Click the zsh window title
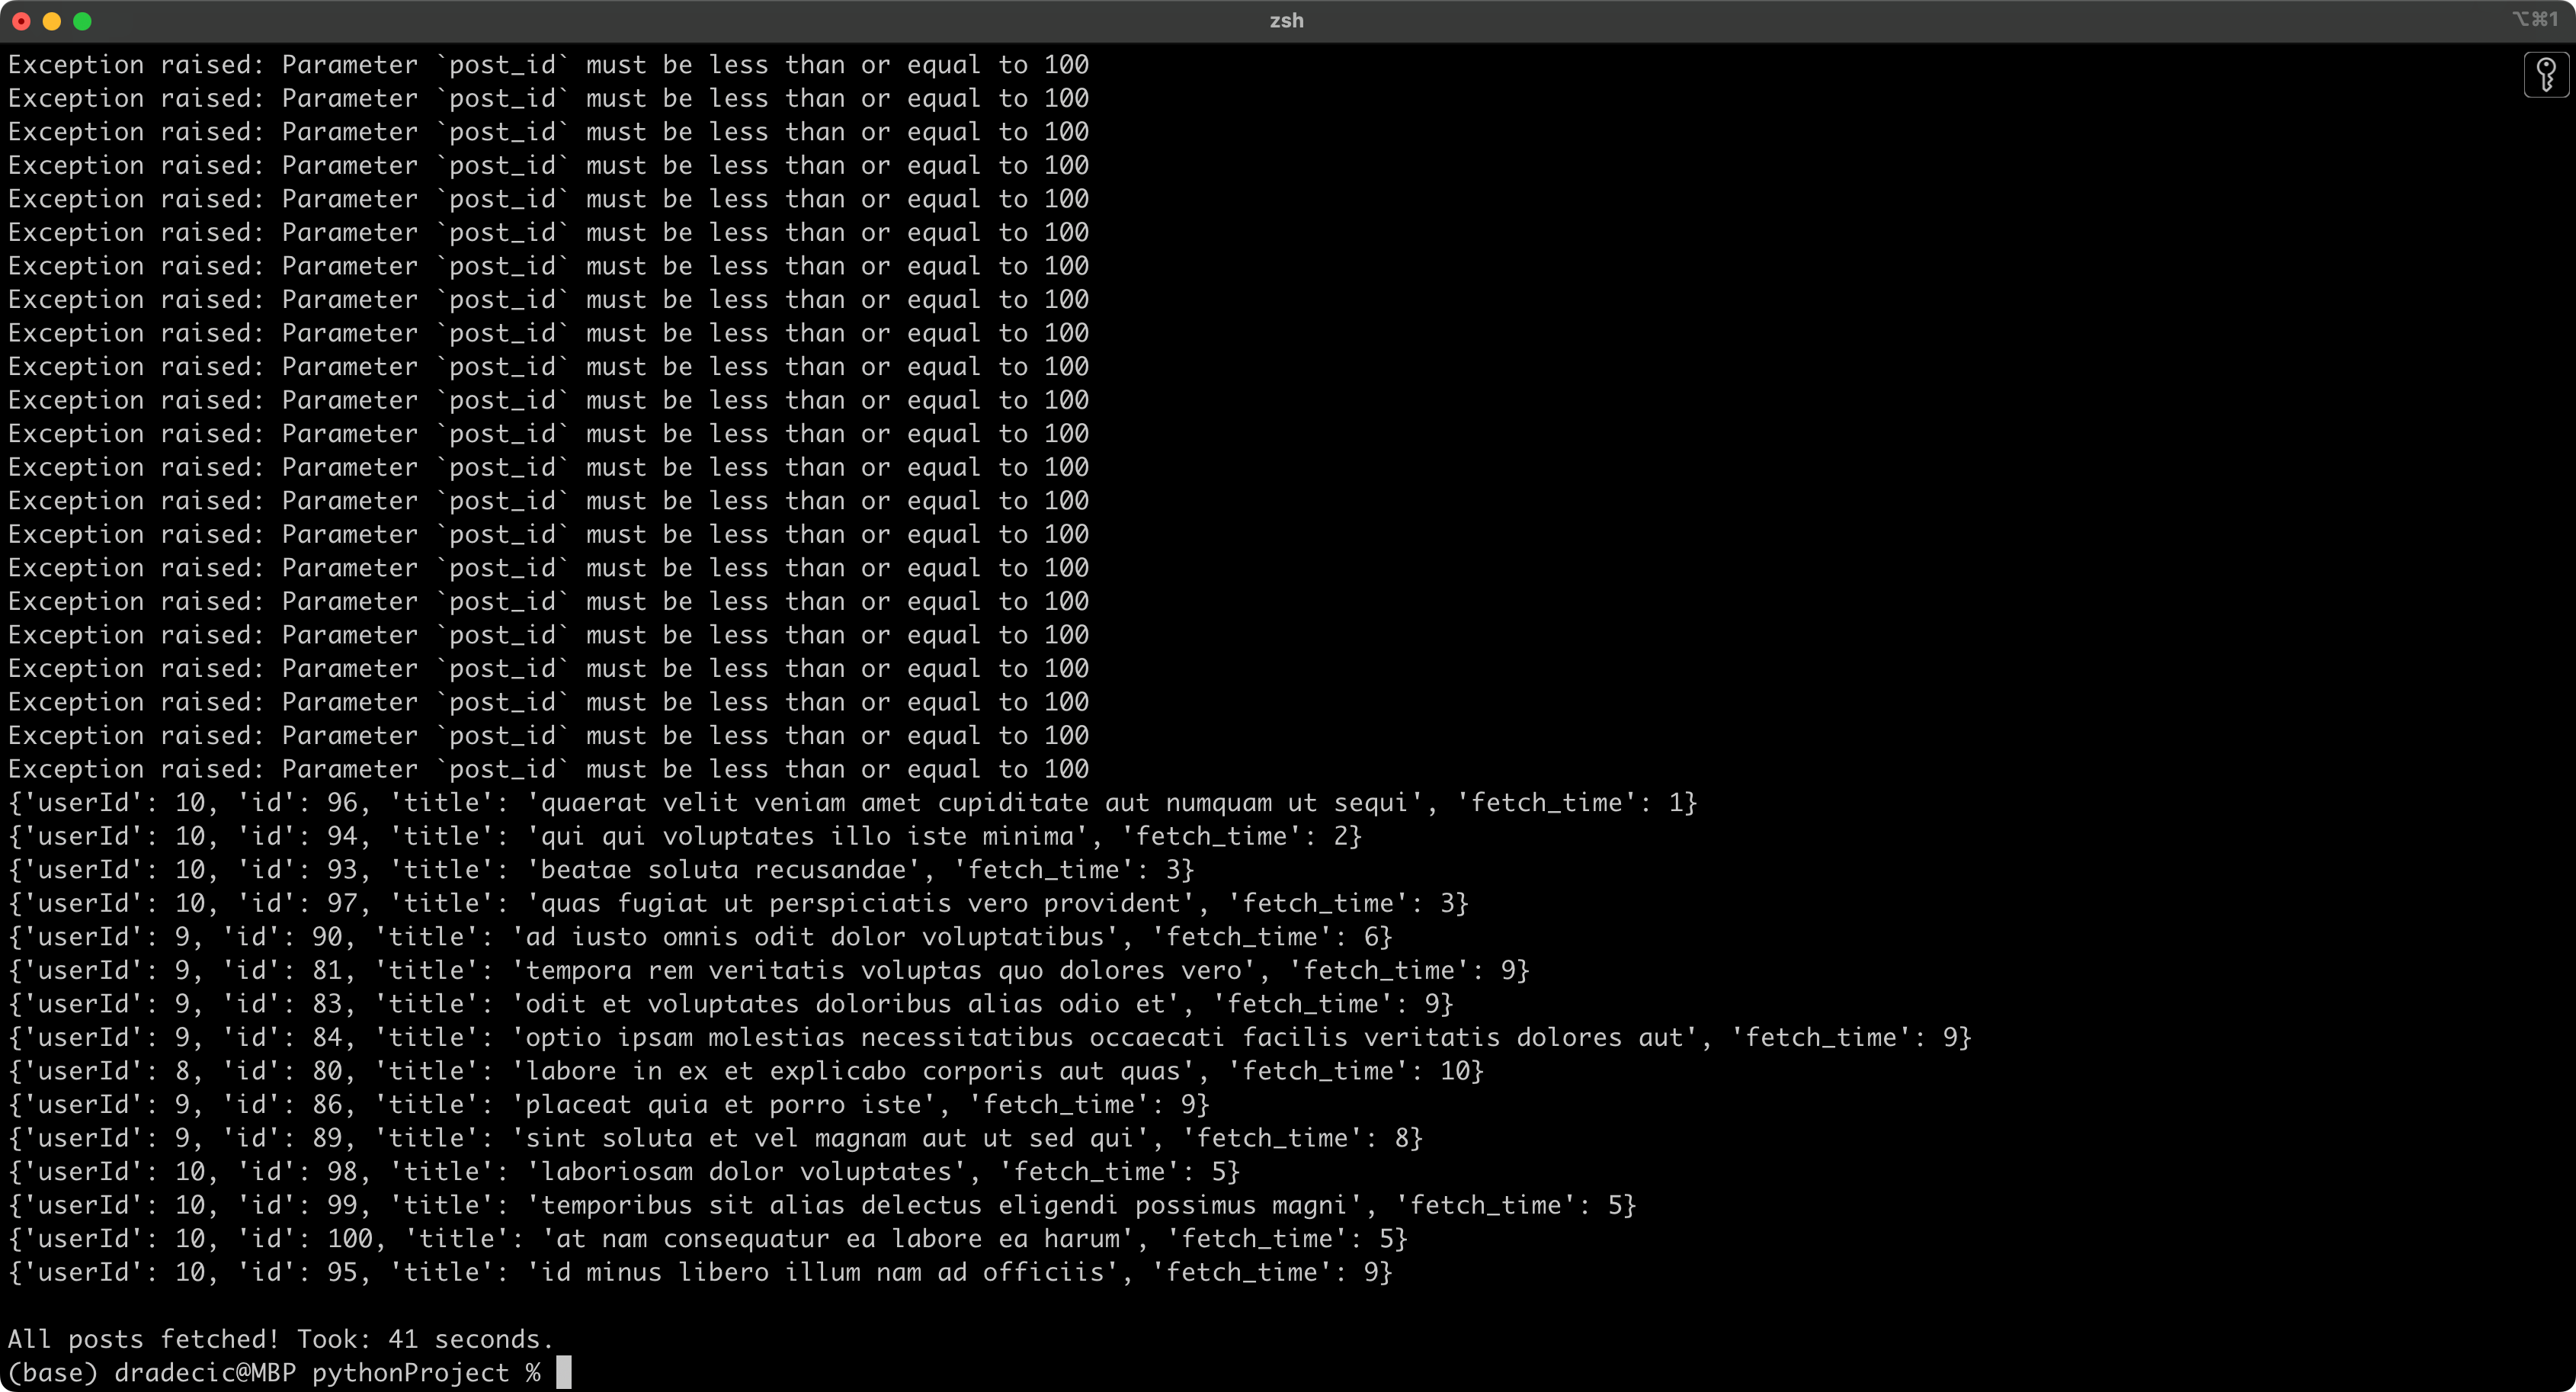This screenshot has height=1392, width=2576. 1286,21
